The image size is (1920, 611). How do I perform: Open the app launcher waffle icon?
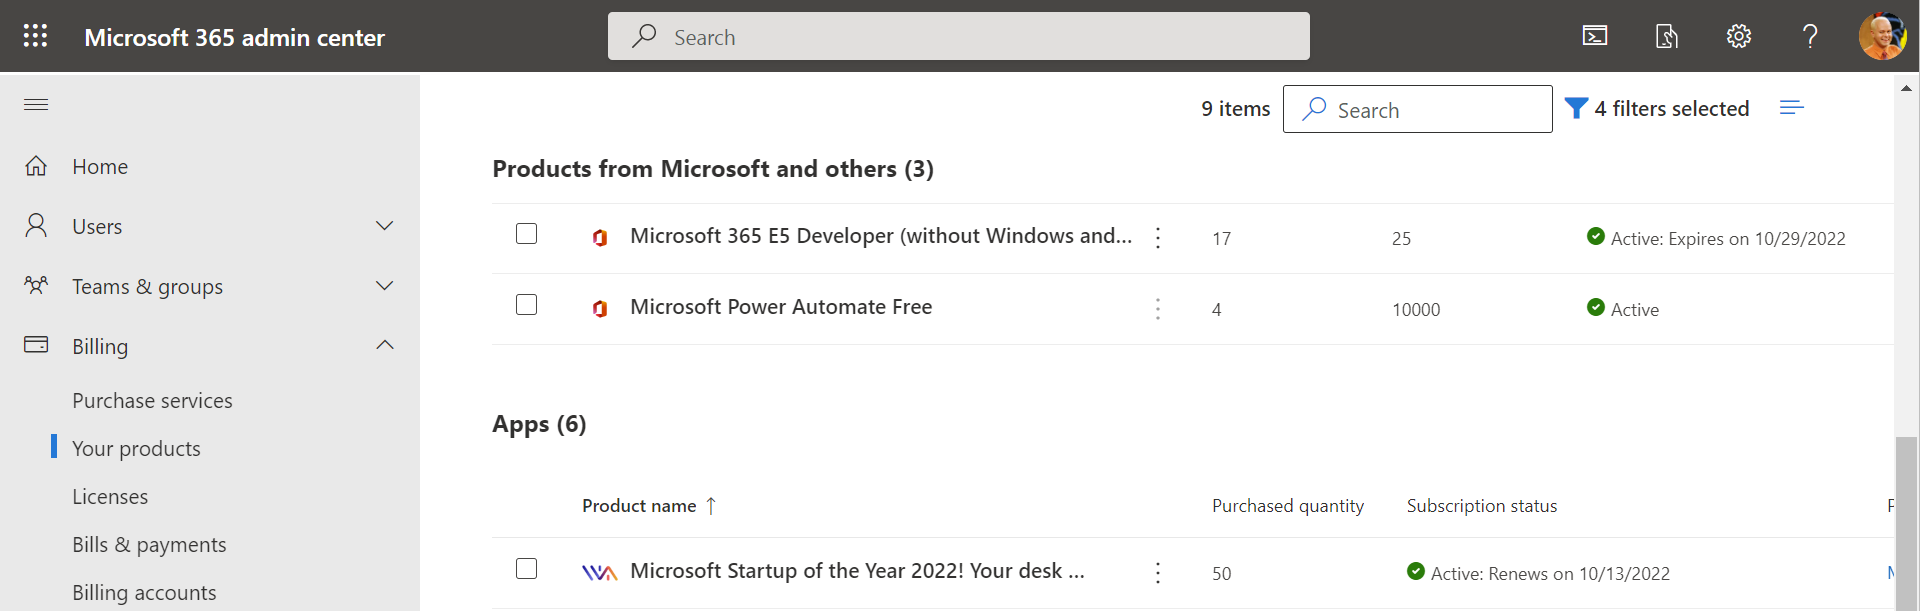36,36
